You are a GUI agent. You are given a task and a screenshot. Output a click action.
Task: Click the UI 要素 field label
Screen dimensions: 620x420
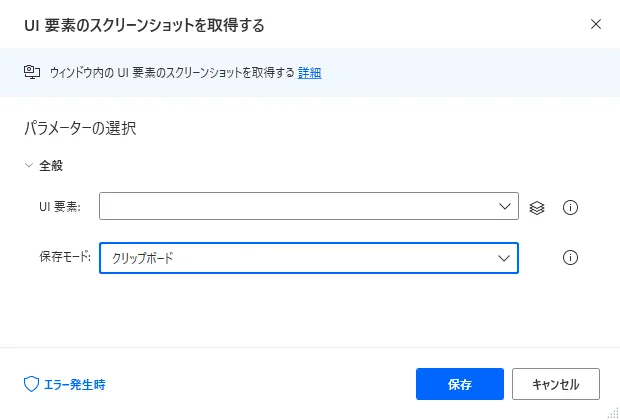point(59,207)
